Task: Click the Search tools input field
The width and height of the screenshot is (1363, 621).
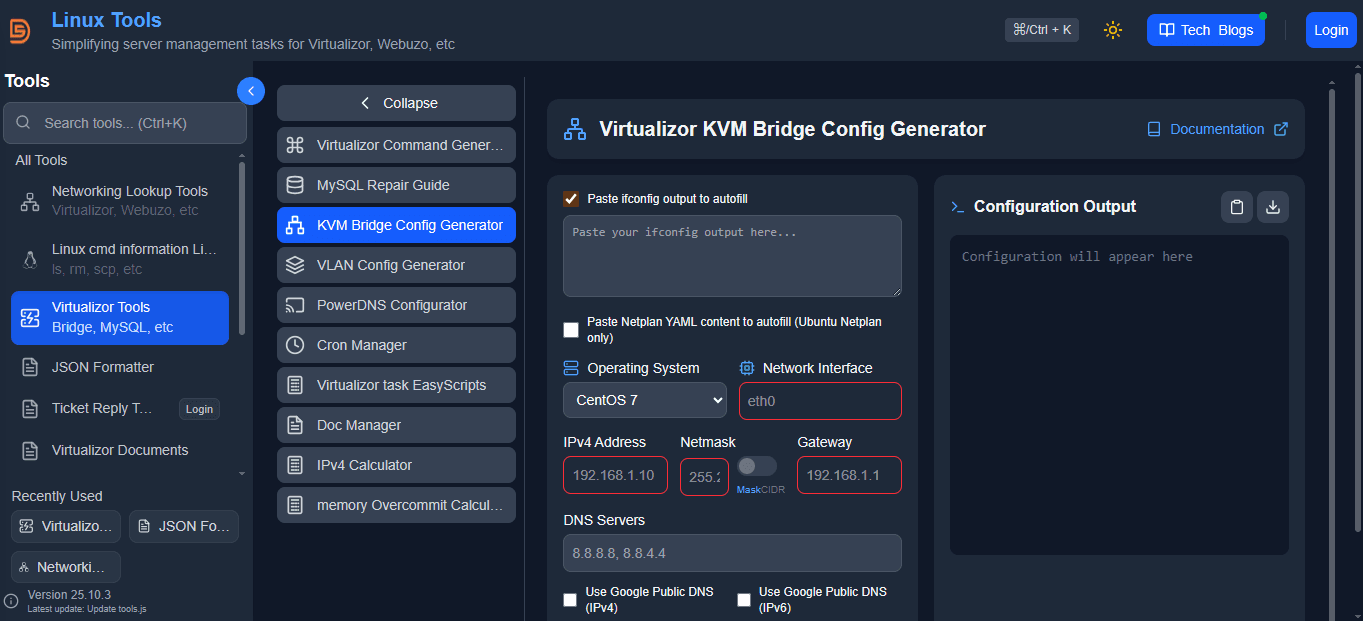Action: [x=125, y=123]
